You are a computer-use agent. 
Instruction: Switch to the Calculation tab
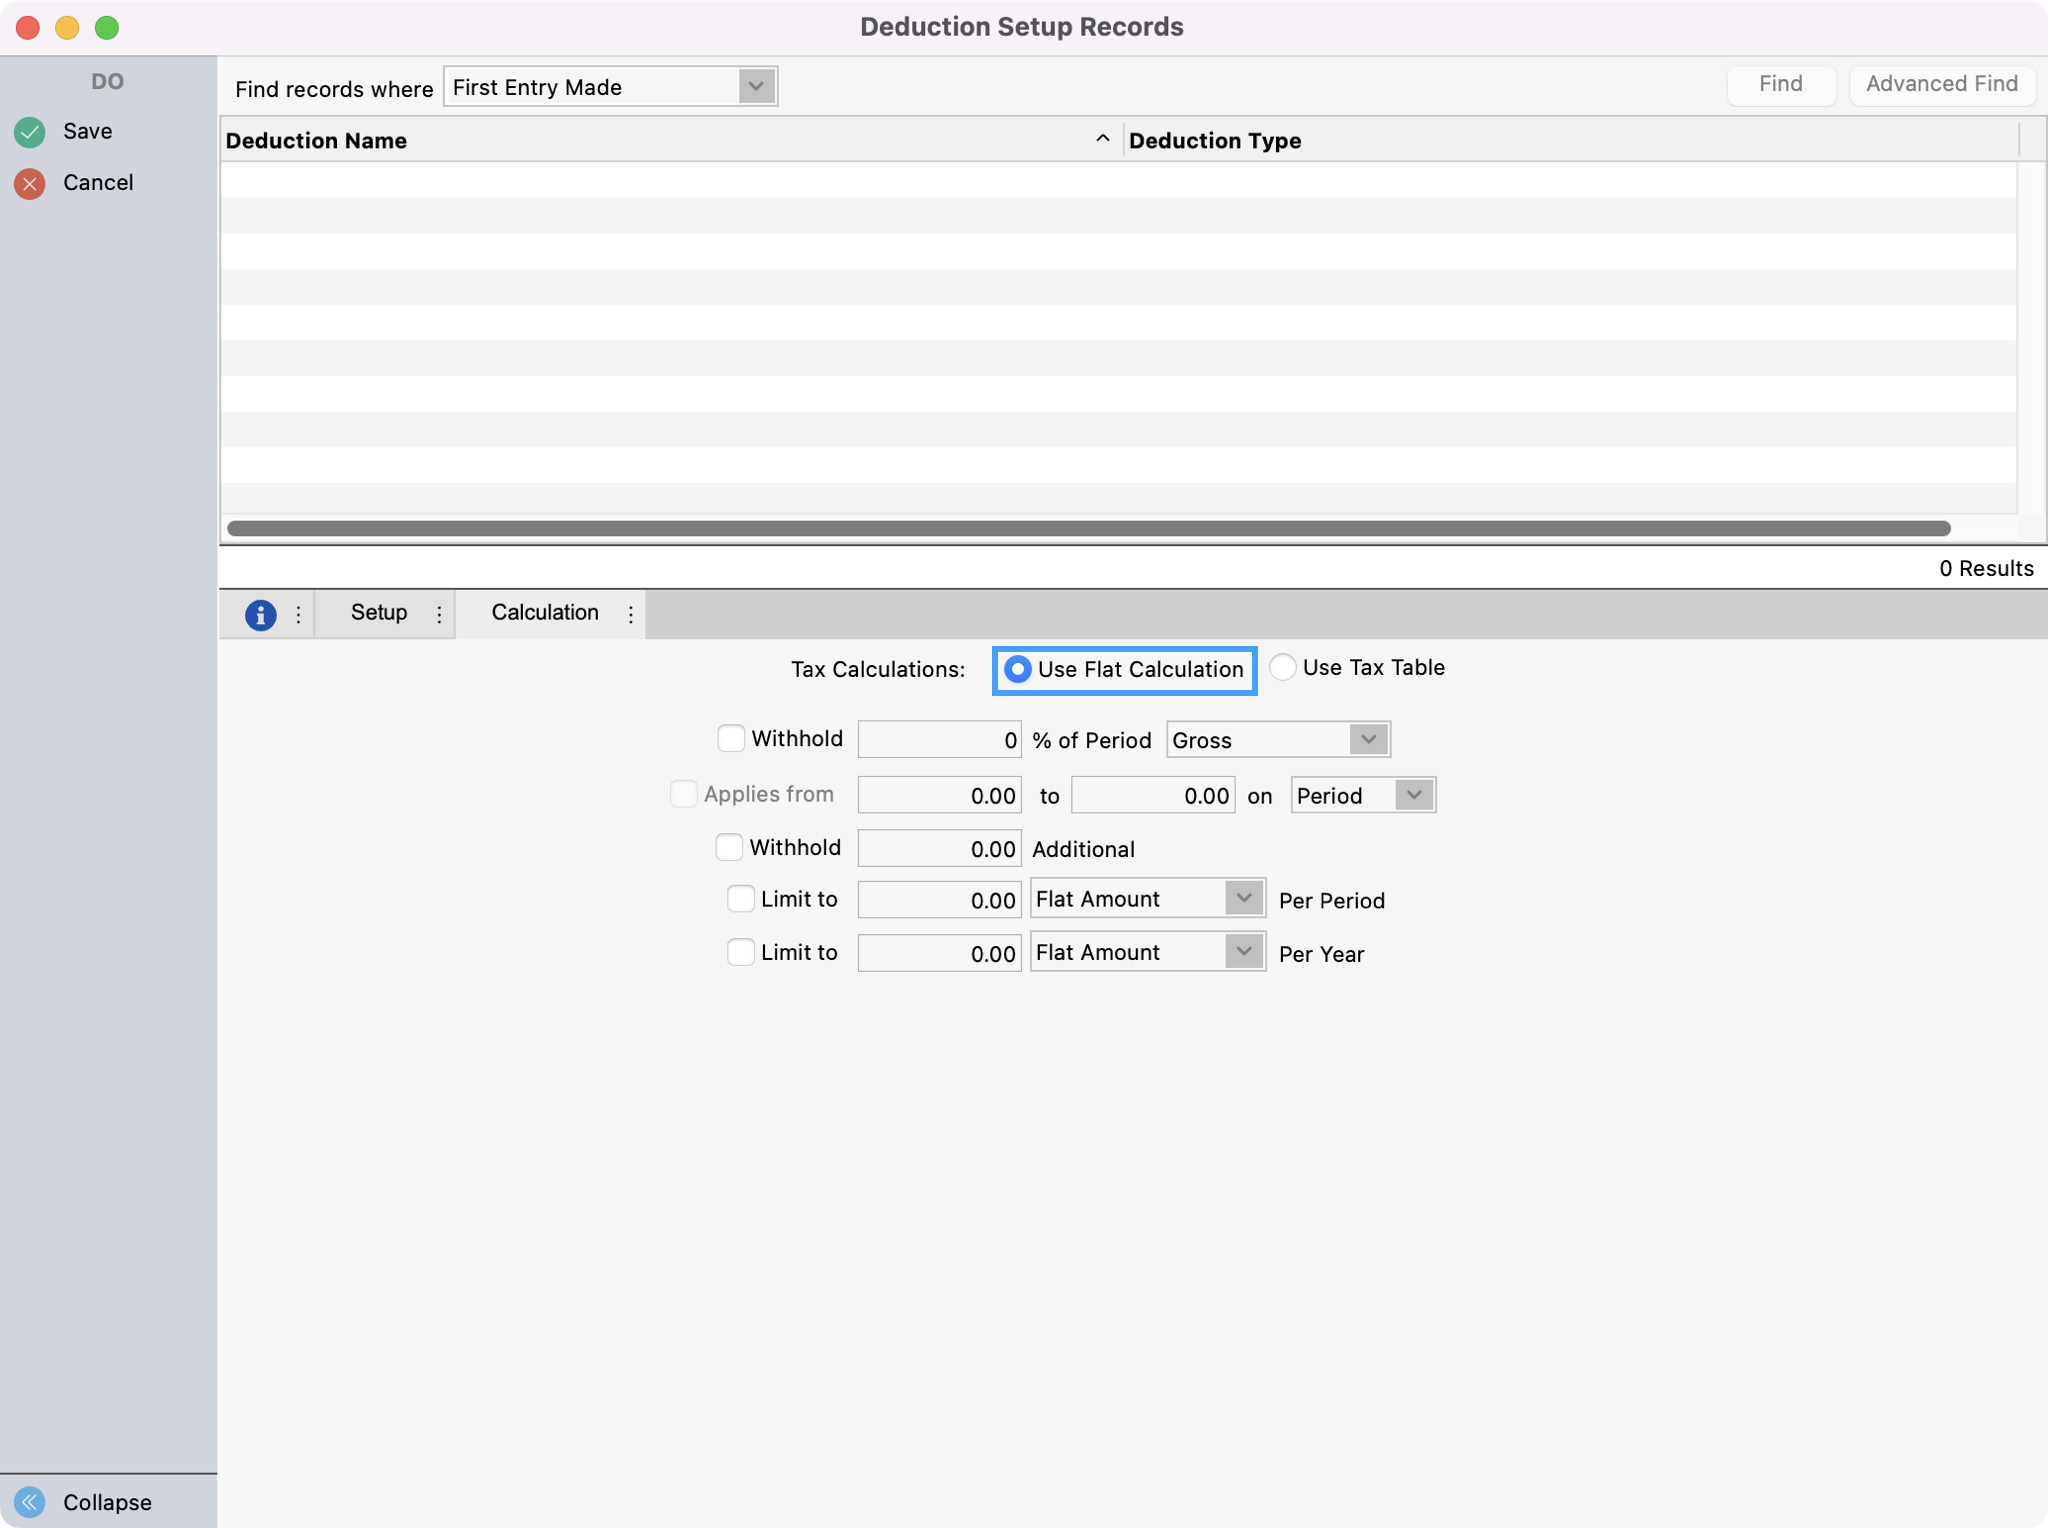(544, 613)
